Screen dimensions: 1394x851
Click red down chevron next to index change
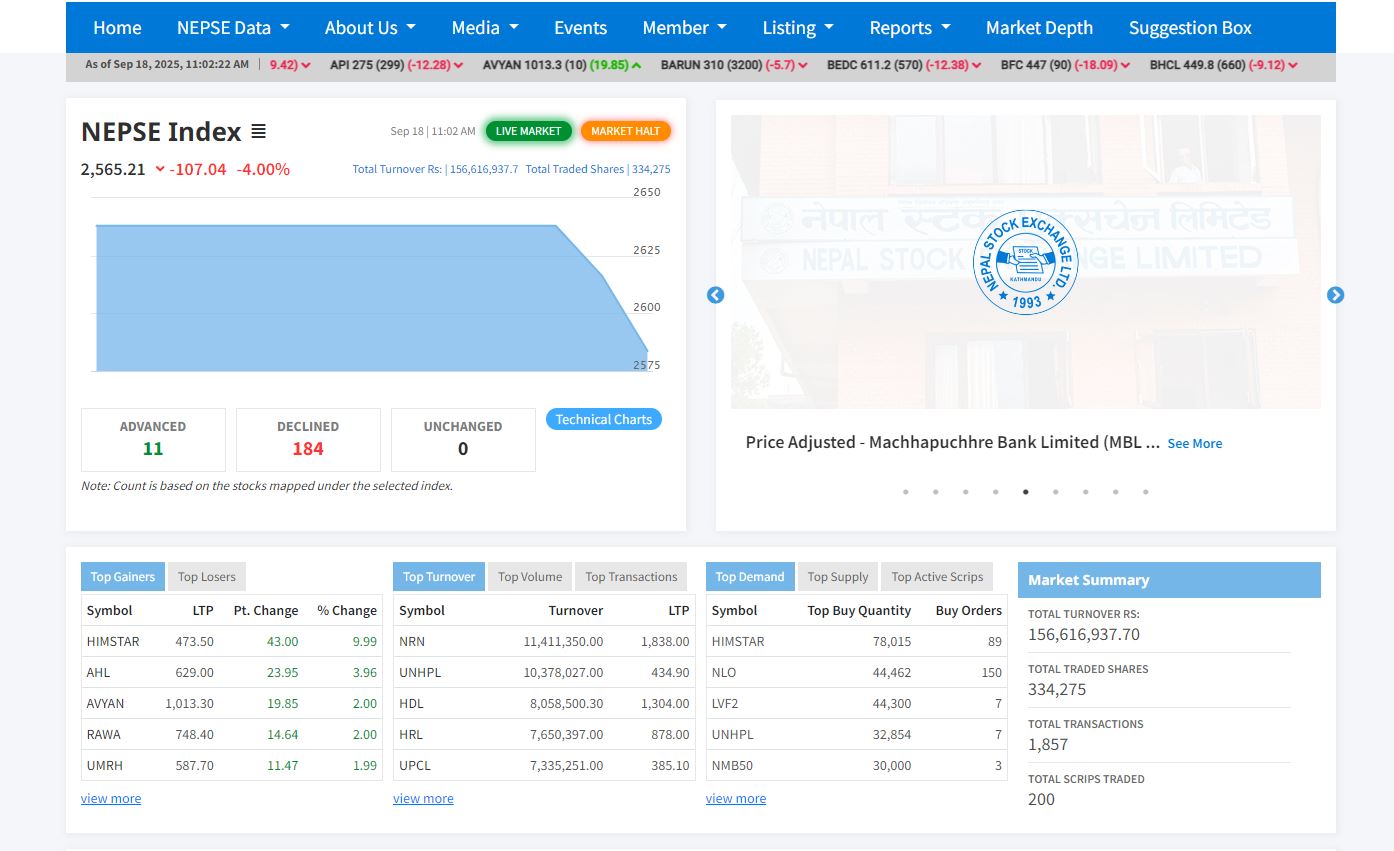[160, 169]
